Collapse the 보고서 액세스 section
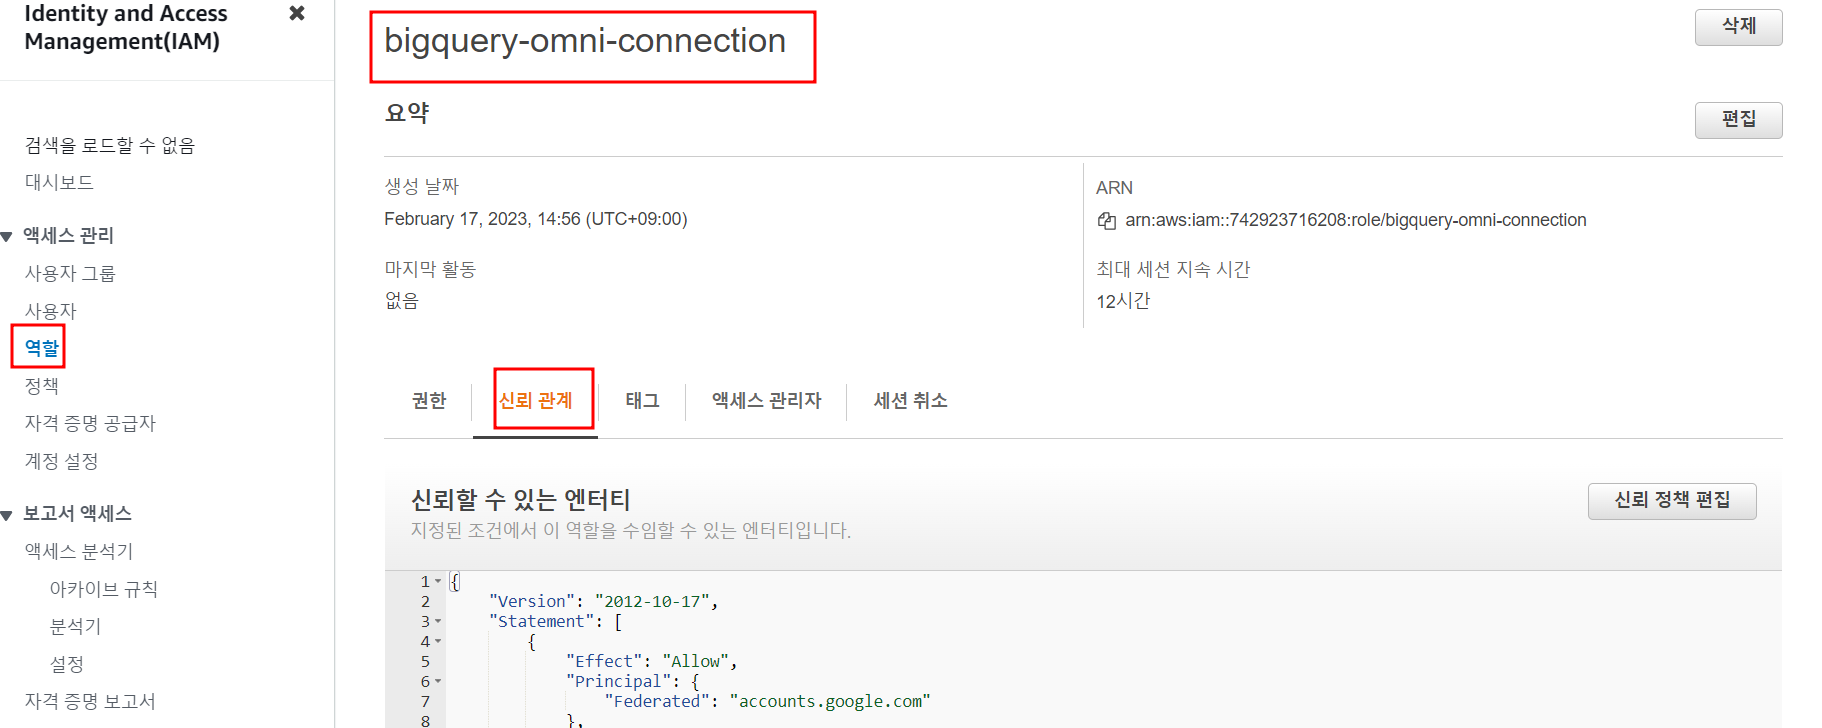This screenshot has height=728, width=1822. coord(7,515)
